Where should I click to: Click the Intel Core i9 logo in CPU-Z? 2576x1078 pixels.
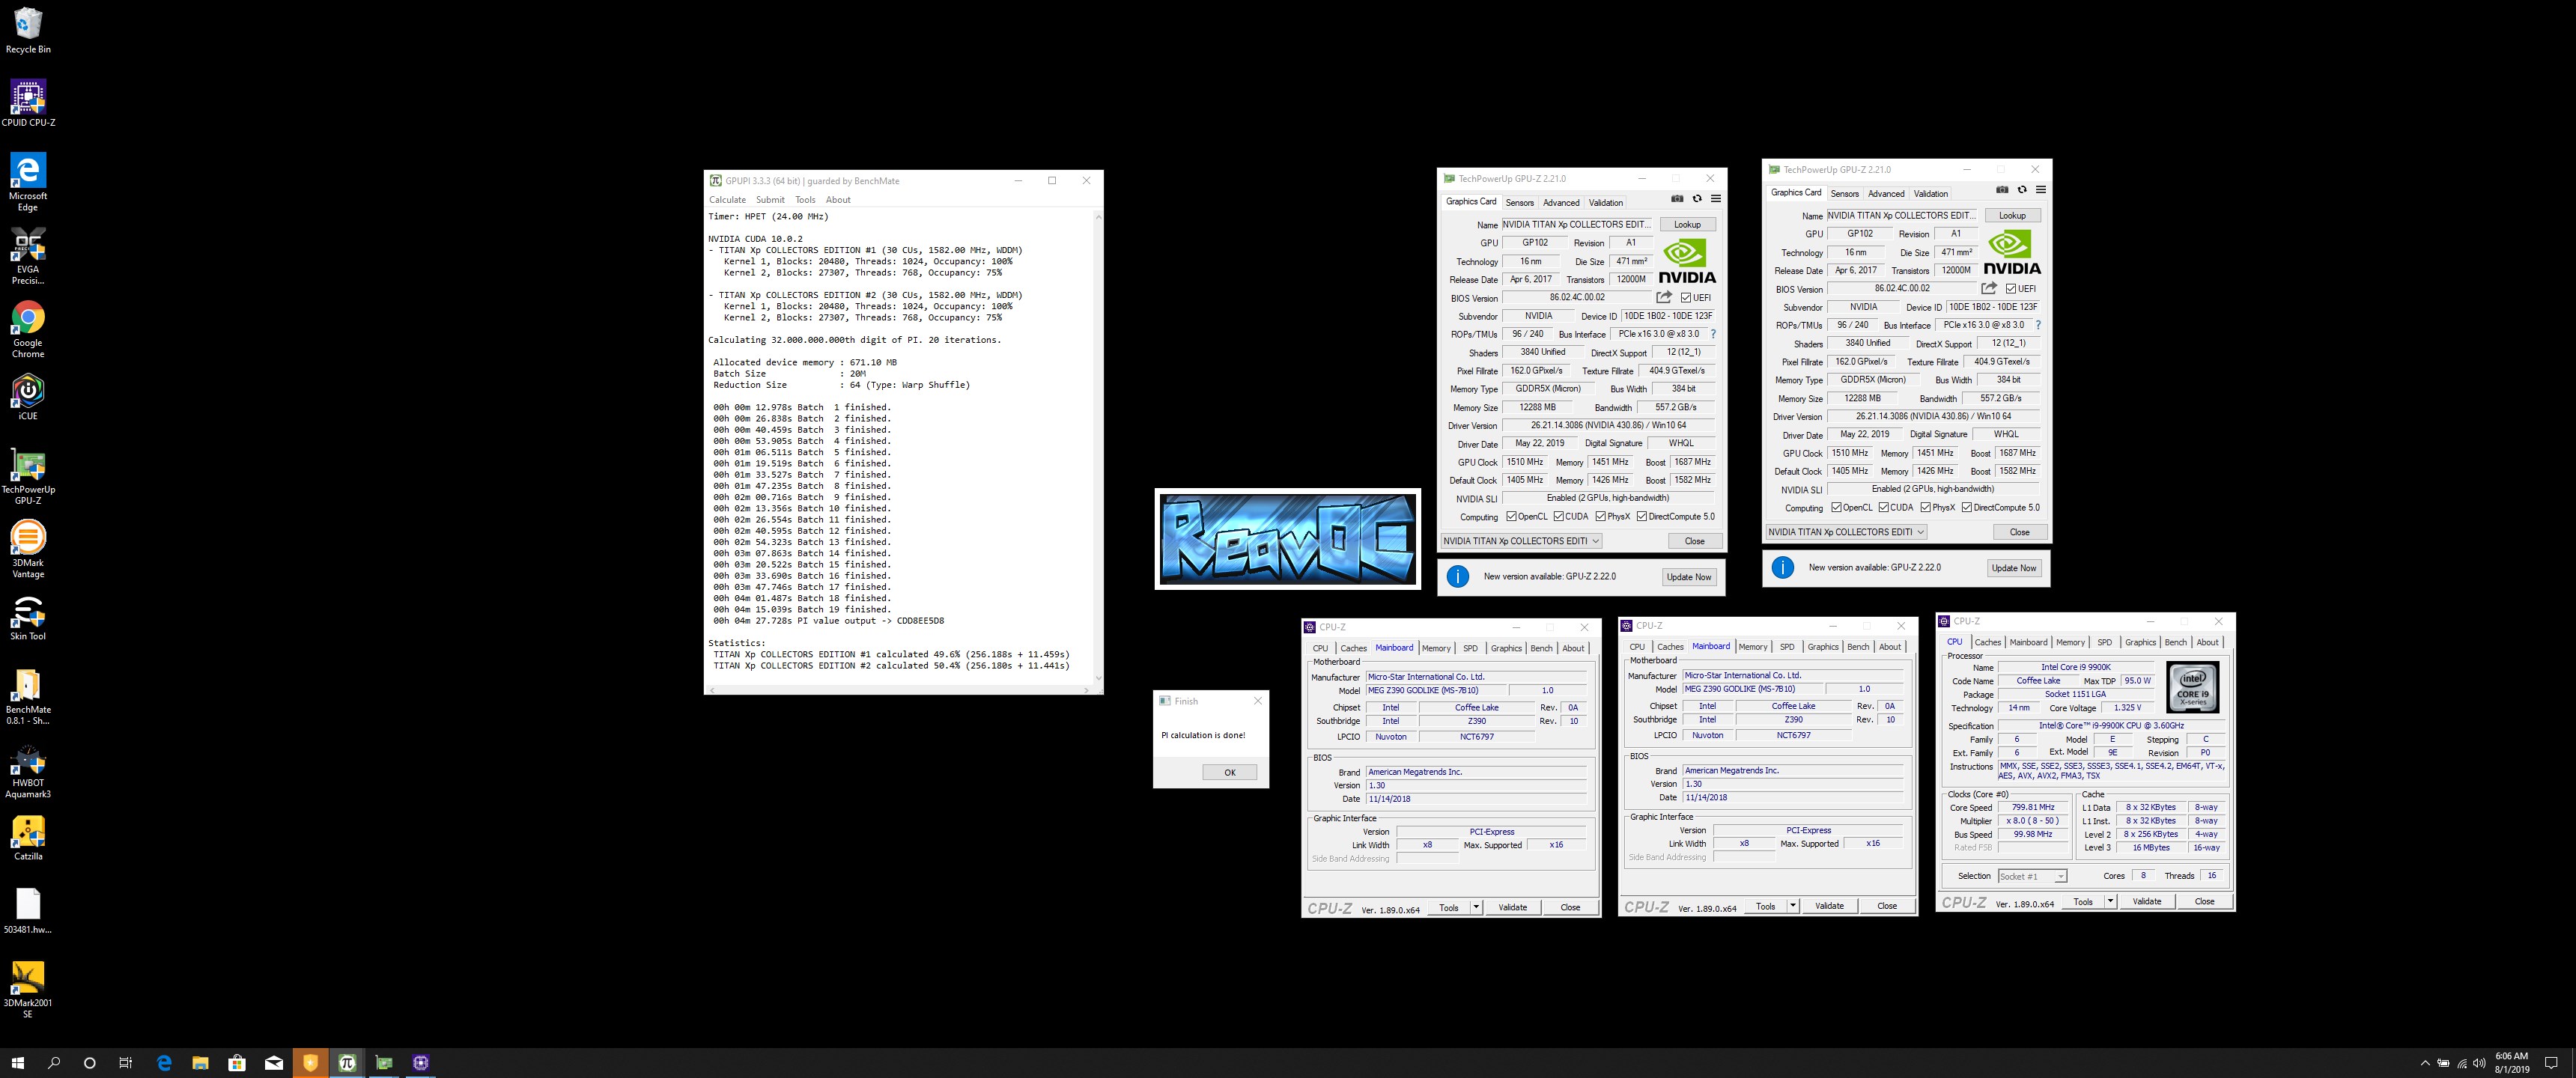[x=2192, y=687]
